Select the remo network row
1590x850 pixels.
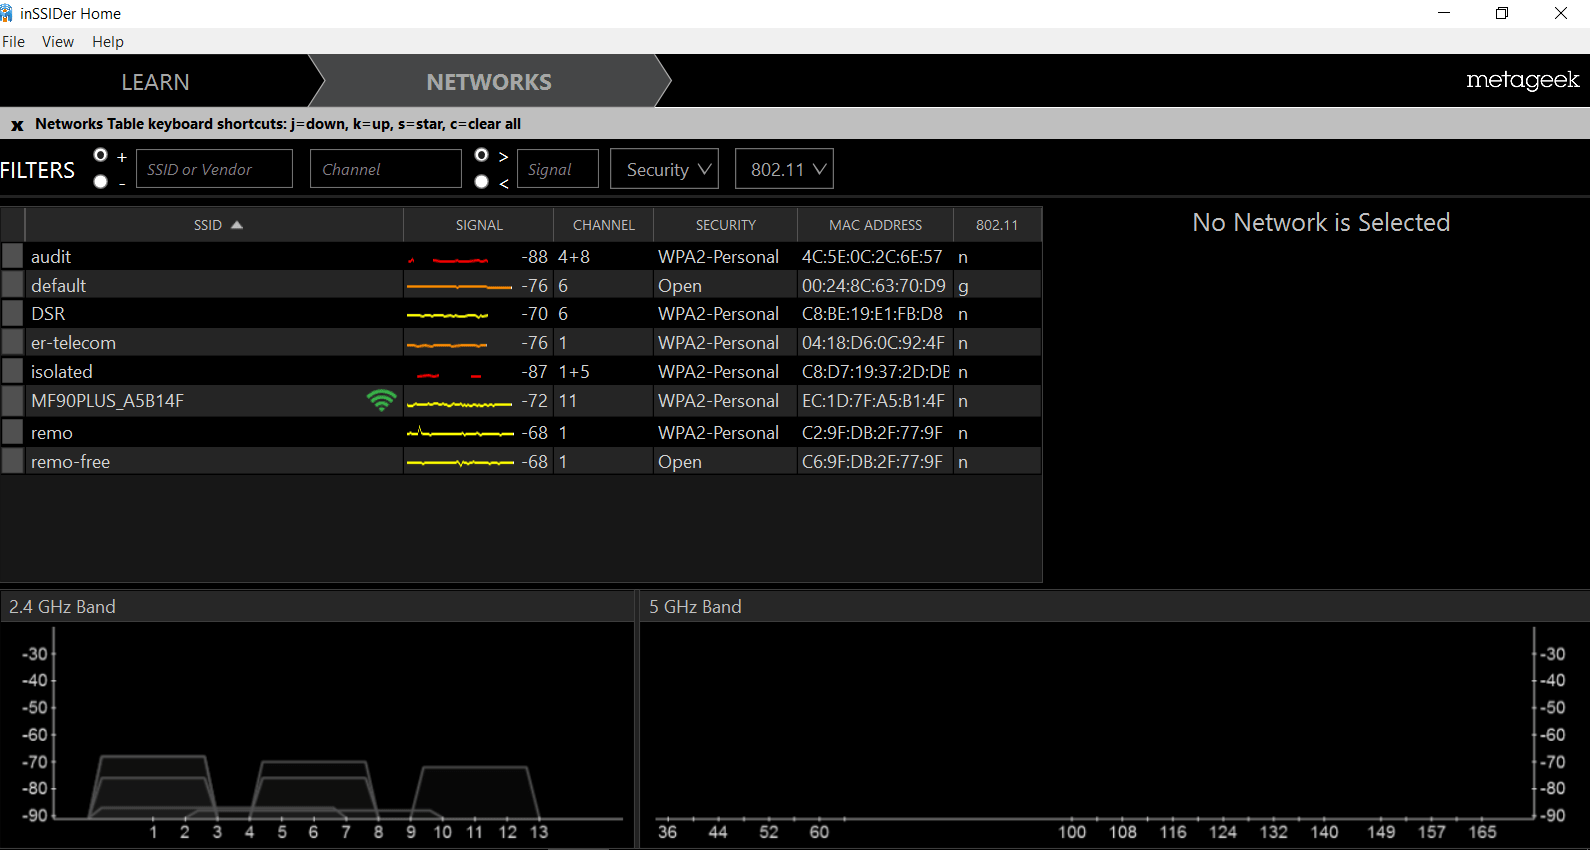click(x=521, y=433)
